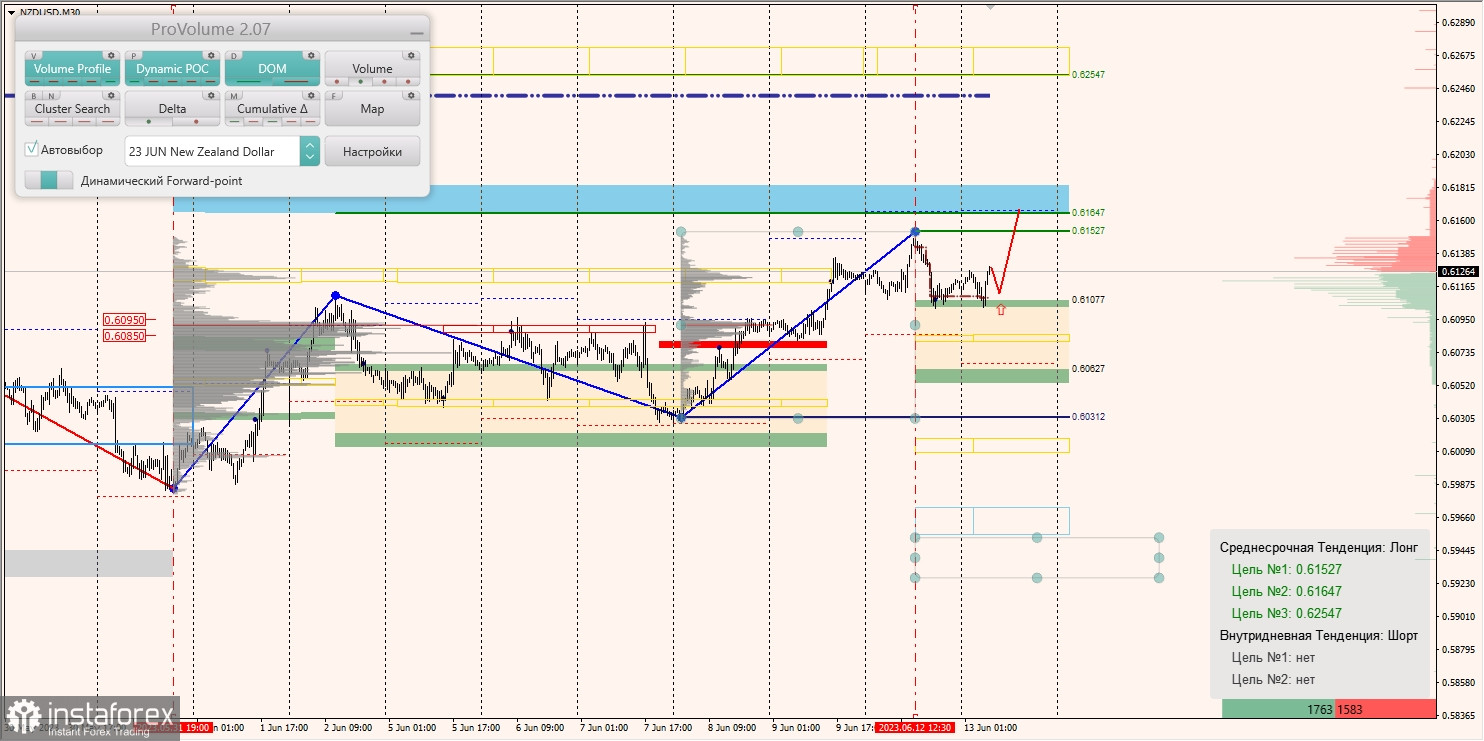Enable the Delta indicator

(x=172, y=109)
